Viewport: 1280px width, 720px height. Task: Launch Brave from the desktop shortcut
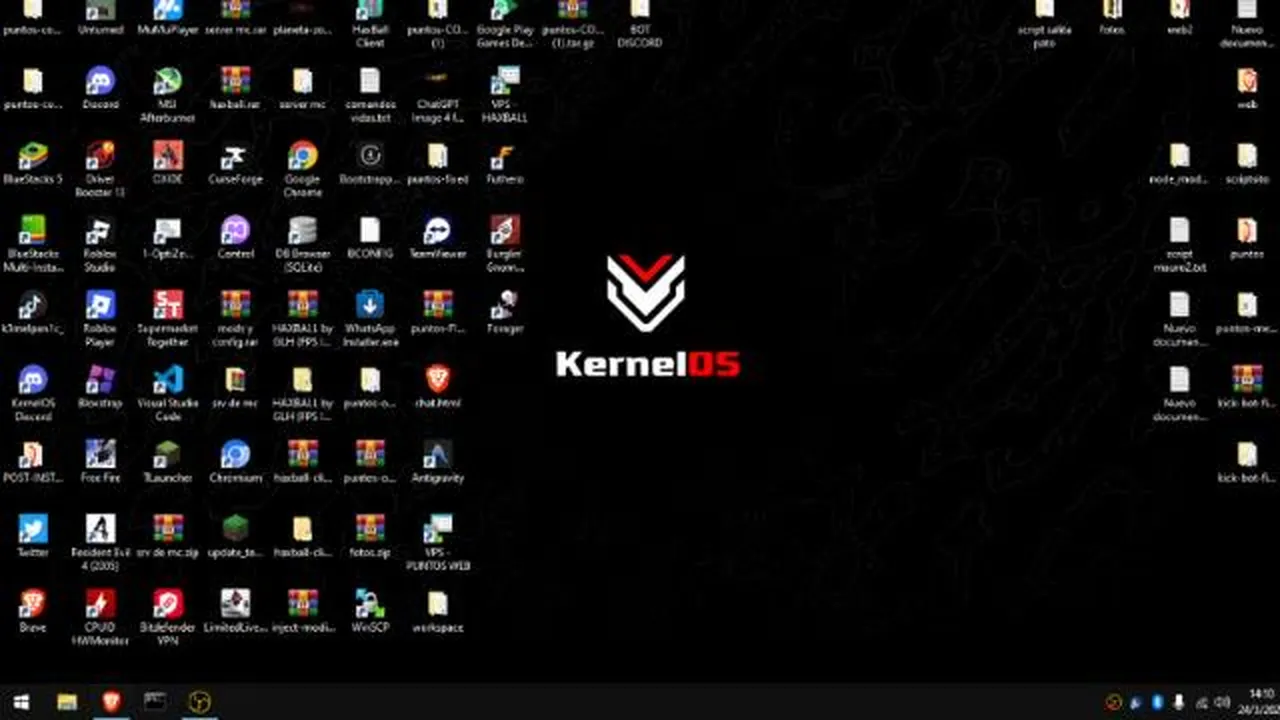tap(33, 611)
